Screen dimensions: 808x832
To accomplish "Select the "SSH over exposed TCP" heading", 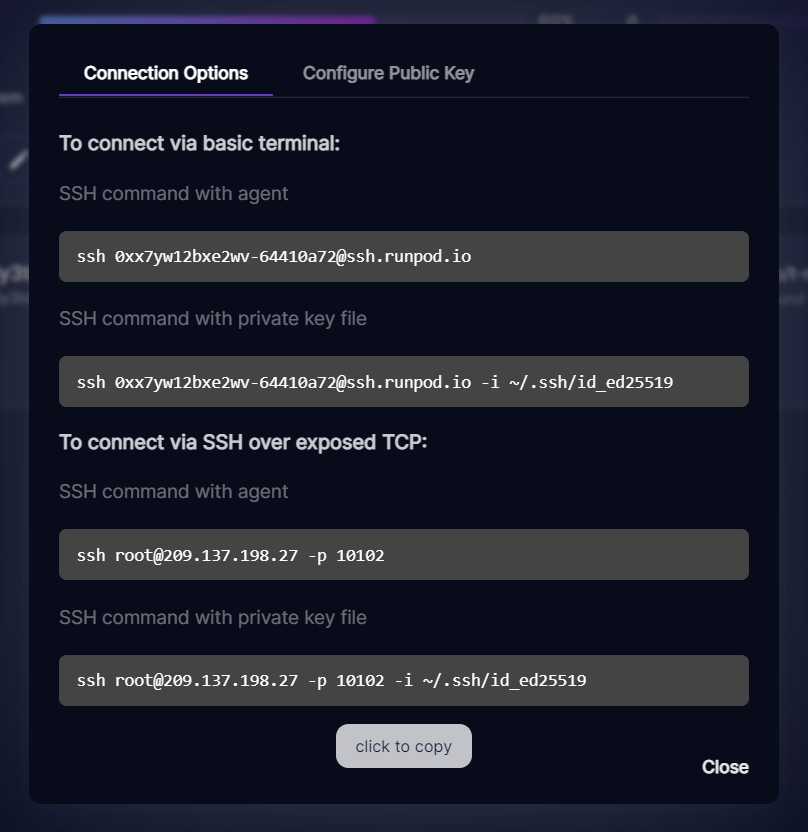I will 243,441.
